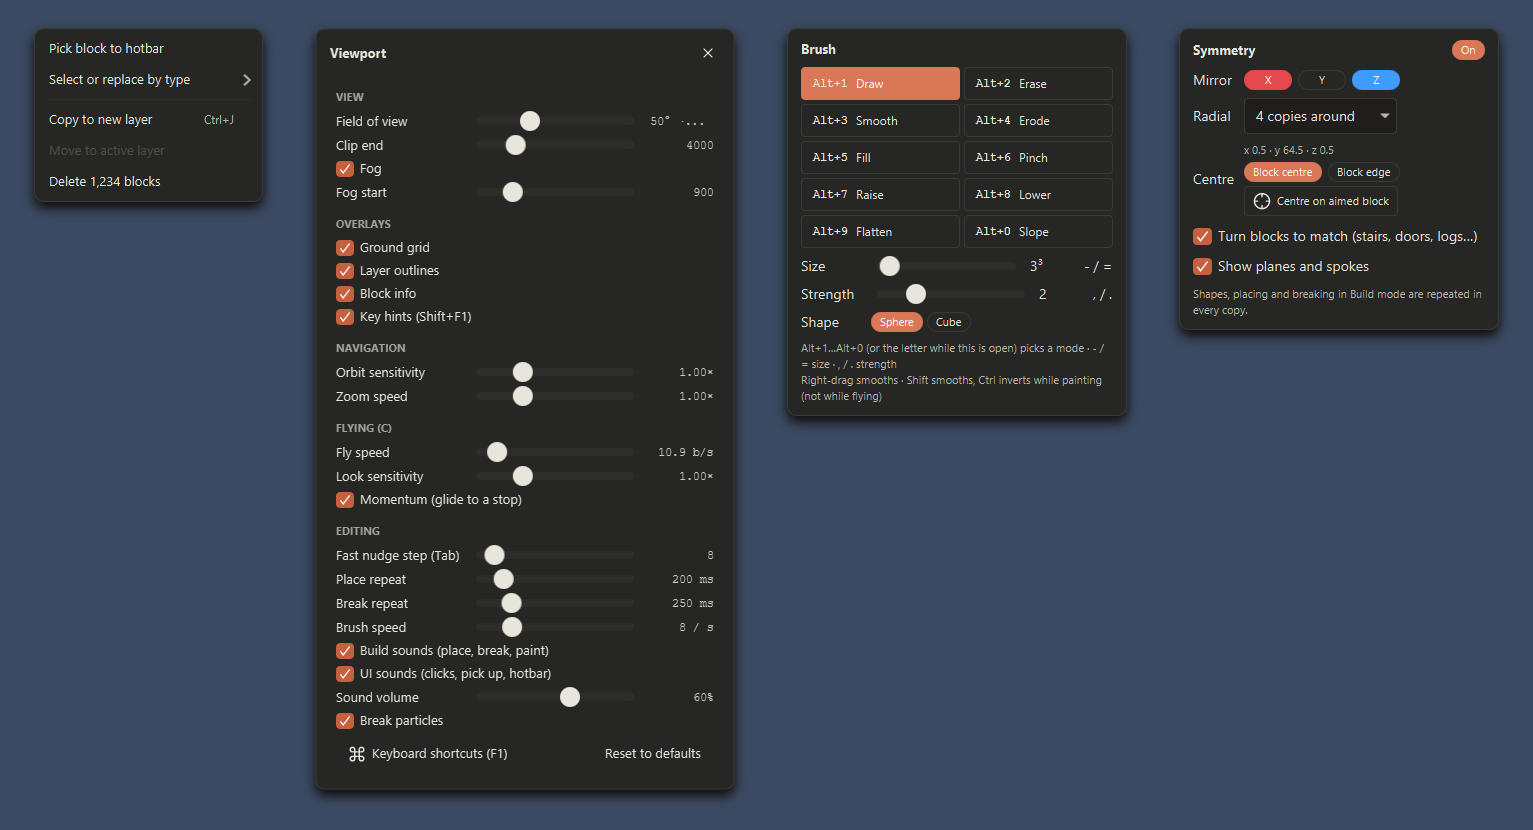Click the brush Size slider handle
1533x830 pixels.
coord(890,266)
